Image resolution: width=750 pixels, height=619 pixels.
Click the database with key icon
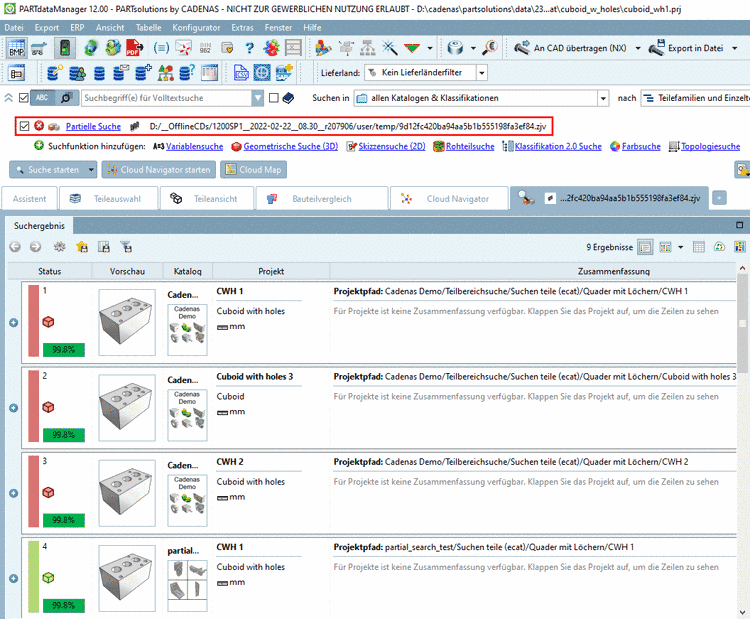tap(55, 73)
